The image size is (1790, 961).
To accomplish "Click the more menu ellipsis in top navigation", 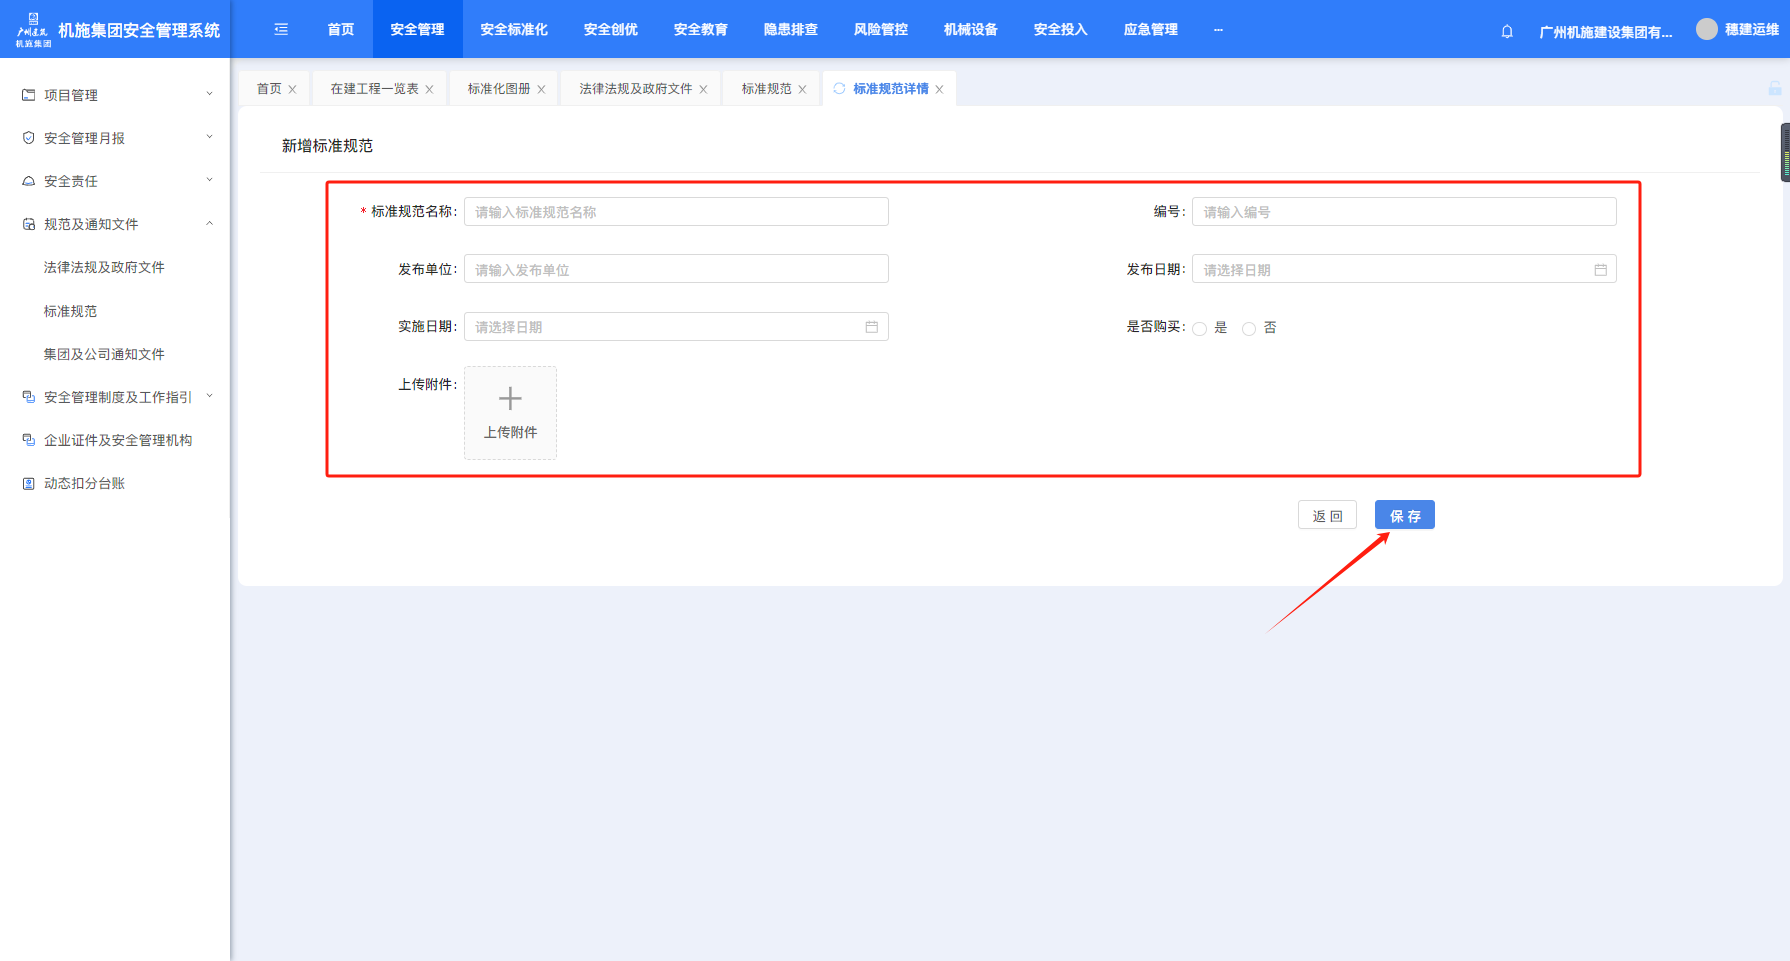I will (1218, 30).
